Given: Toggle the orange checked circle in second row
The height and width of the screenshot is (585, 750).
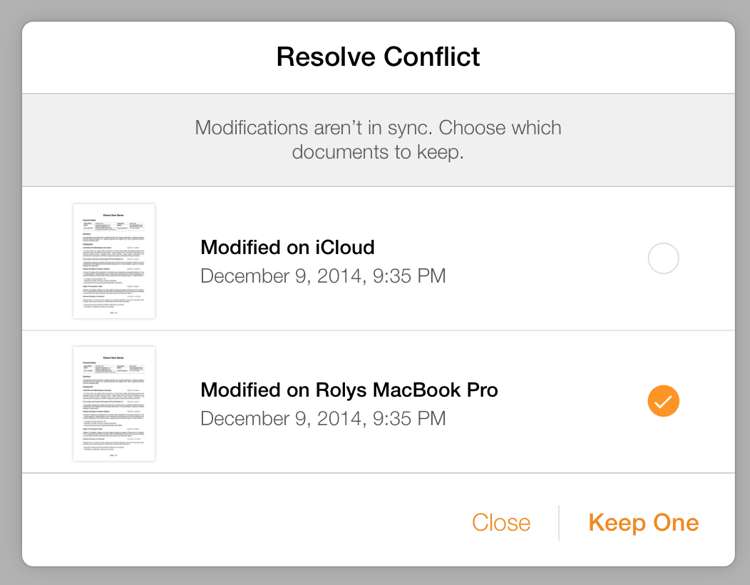Looking at the screenshot, I should [663, 402].
